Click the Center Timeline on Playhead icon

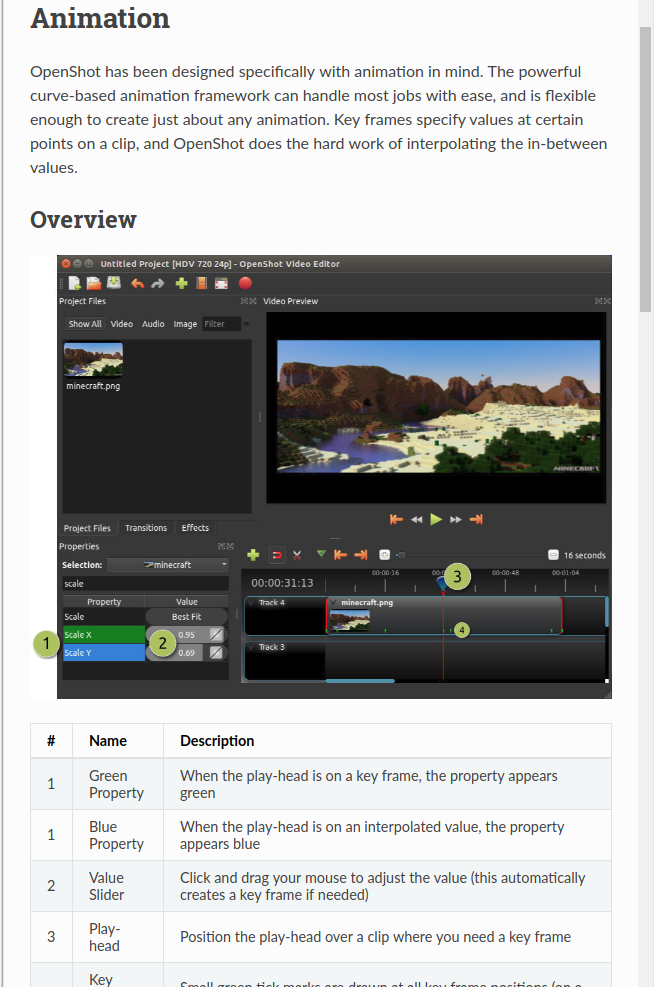click(385, 555)
